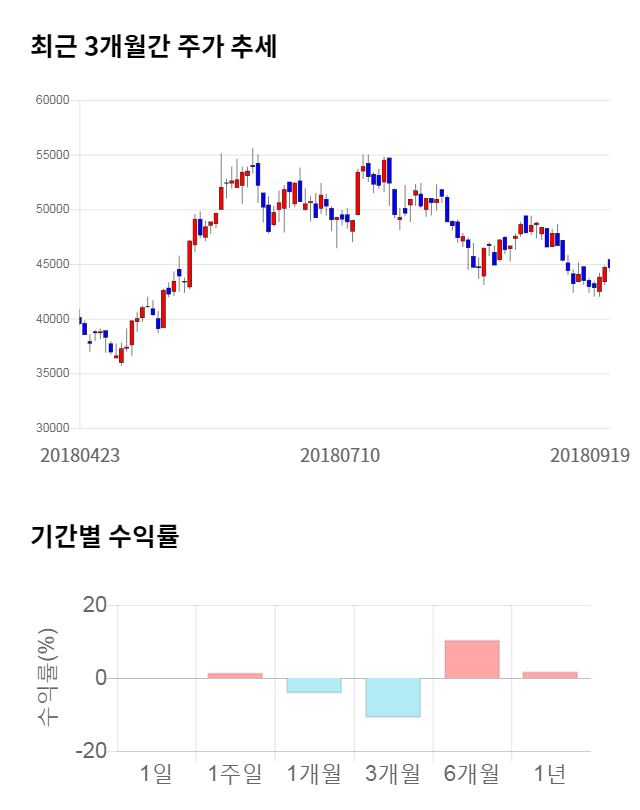Click the small red 1주일 bar

coord(235,676)
